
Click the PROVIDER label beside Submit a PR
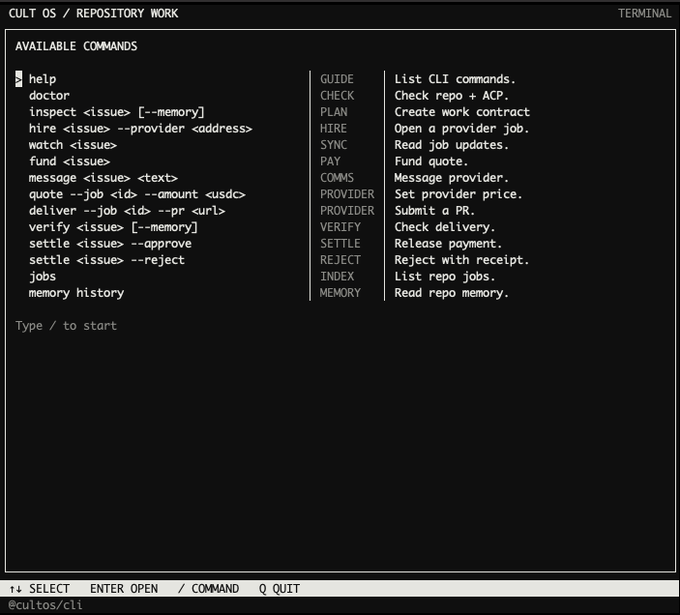click(347, 211)
